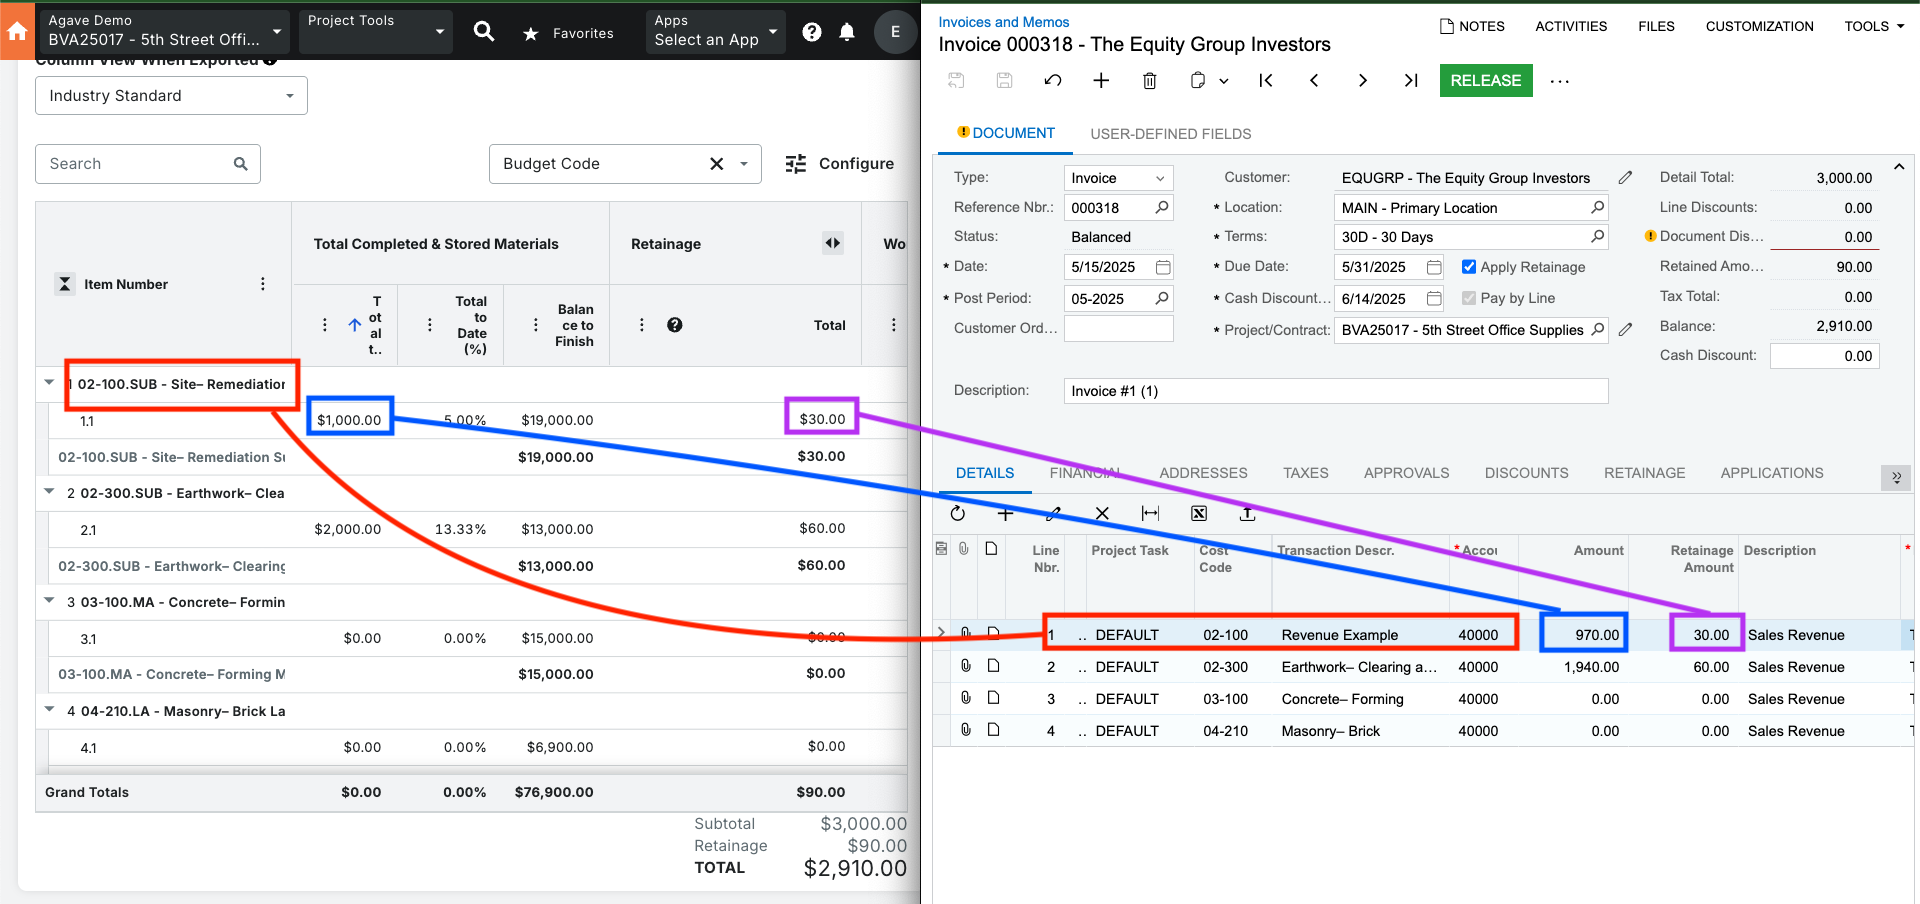Delete invoice using trash icon
The height and width of the screenshot is (904, 1920).
tap(1150, 81)
